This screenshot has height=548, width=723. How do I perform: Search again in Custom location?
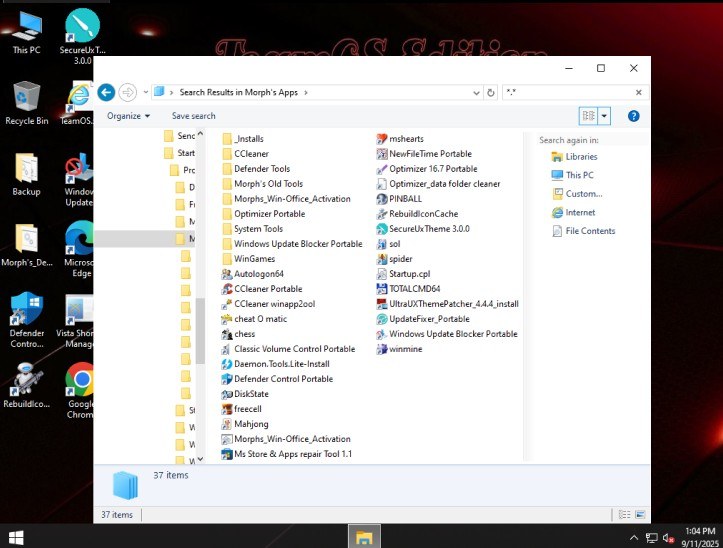pos(577,194)
